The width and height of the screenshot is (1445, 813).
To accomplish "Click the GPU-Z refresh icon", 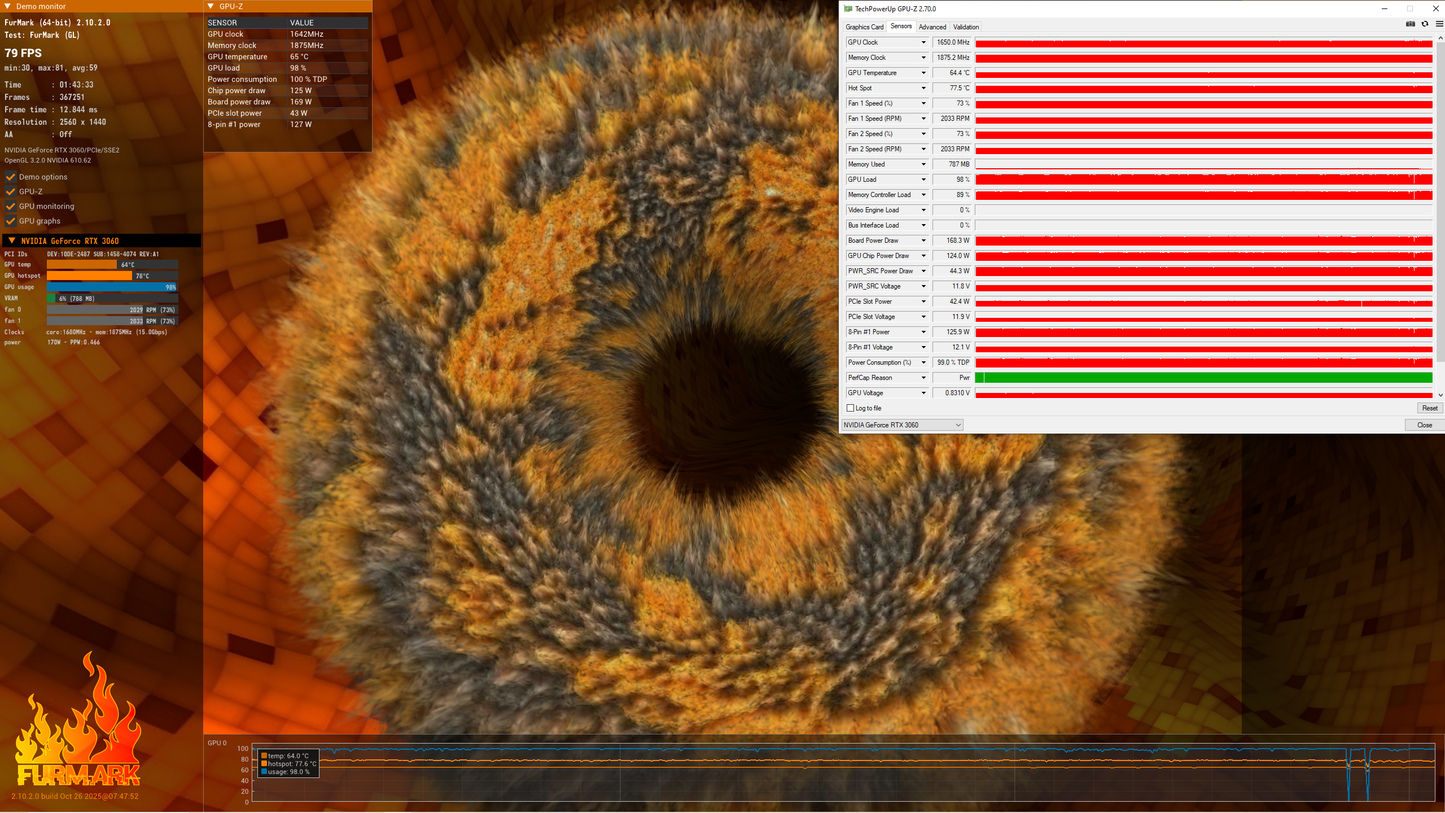I will tap(1425, 24).
